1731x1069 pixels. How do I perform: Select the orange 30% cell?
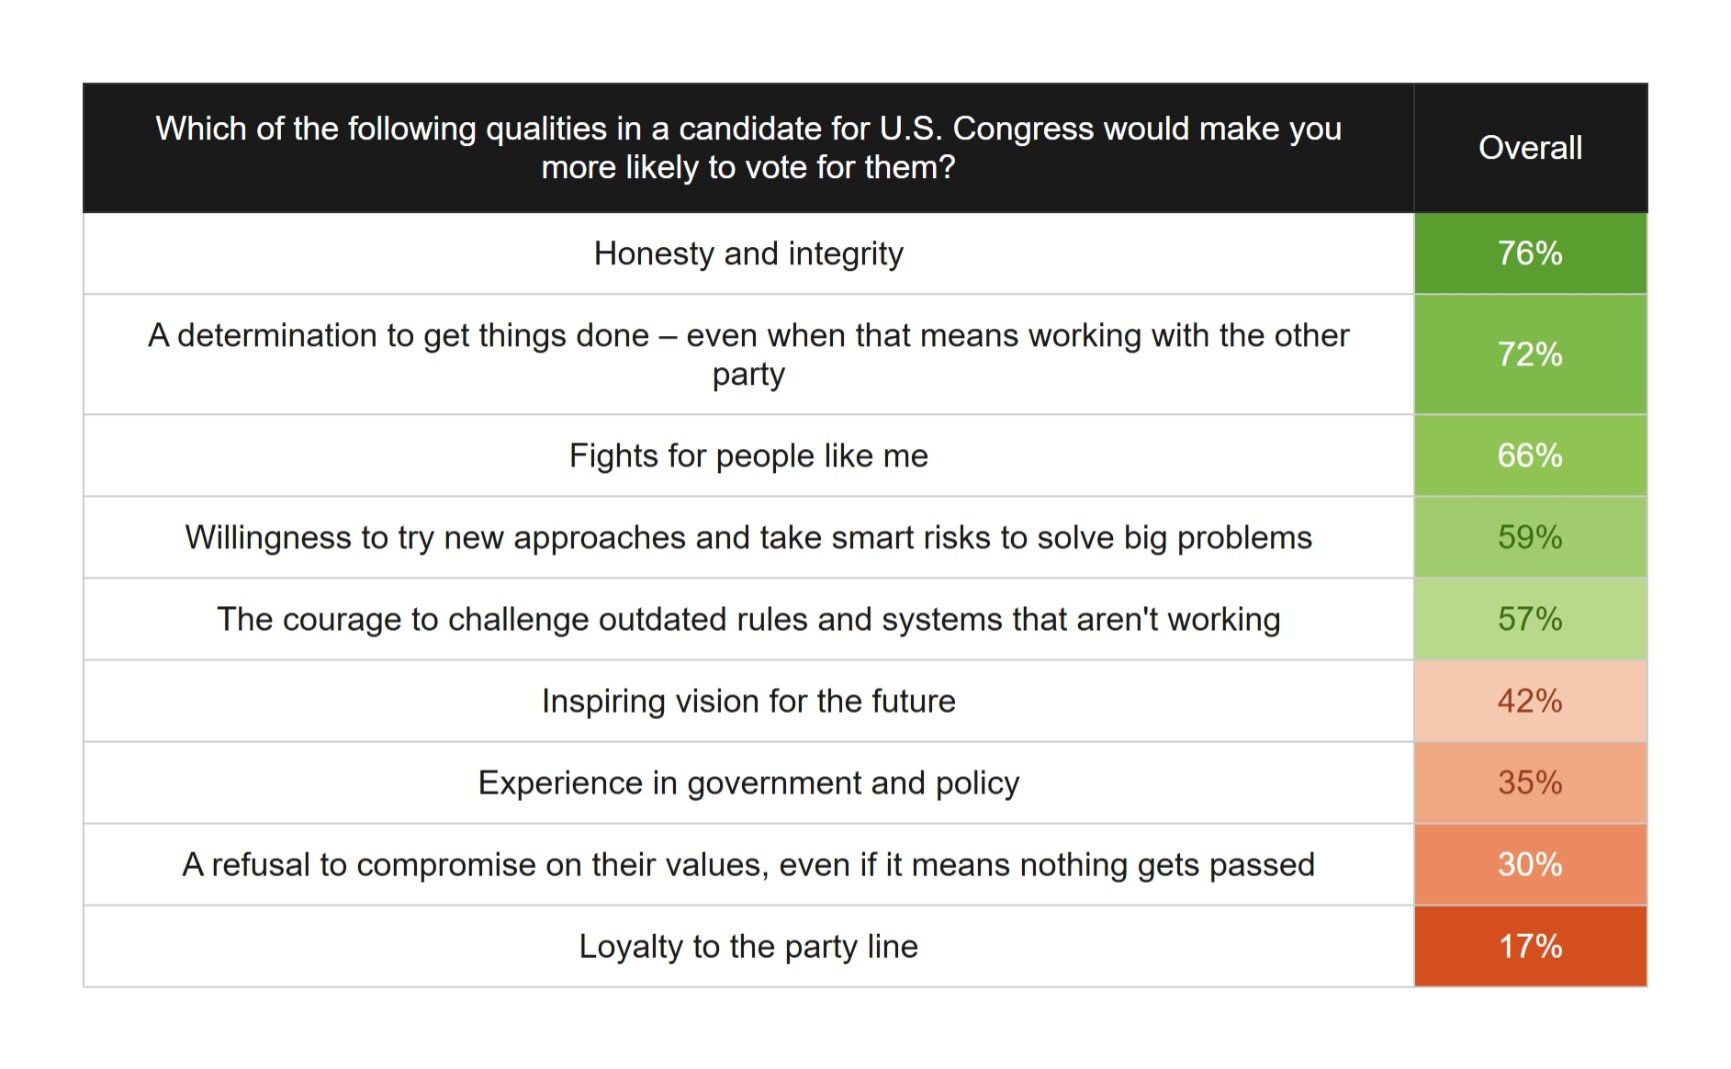tap(1530, 865)
